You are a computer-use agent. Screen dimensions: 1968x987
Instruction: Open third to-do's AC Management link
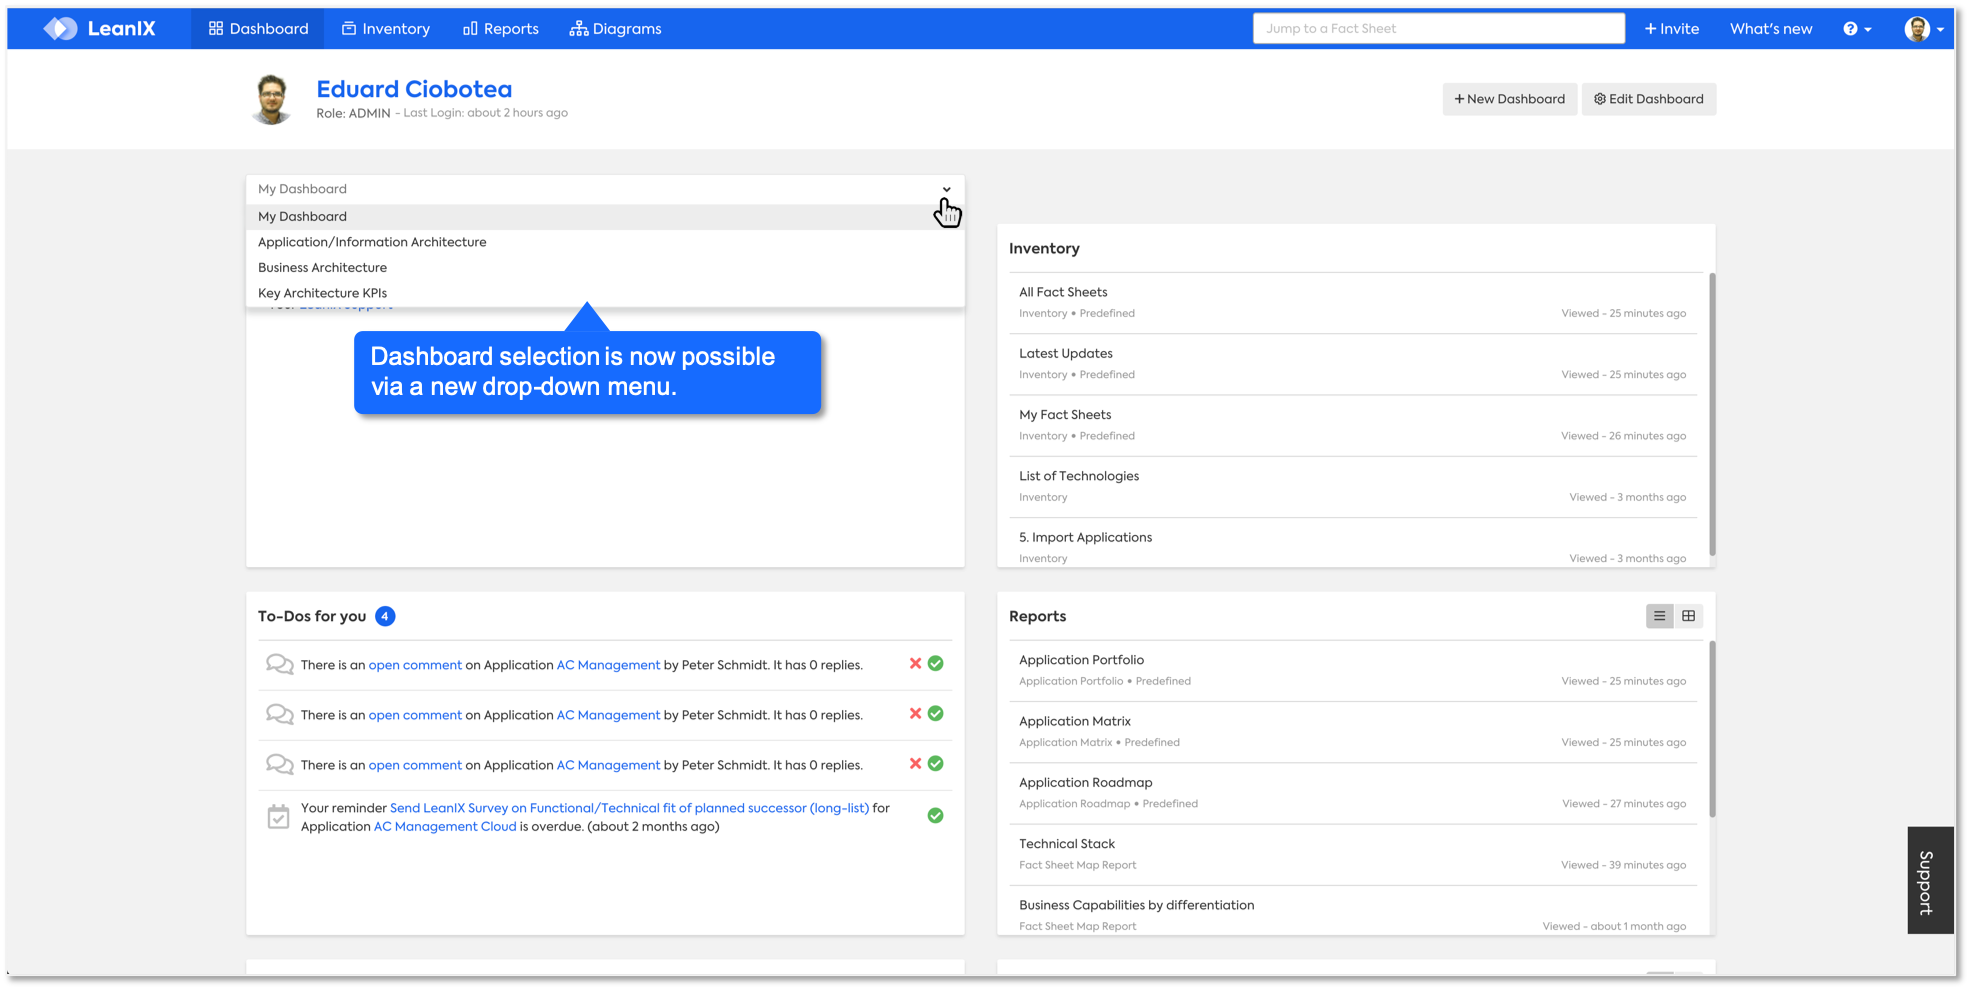[608, 765]
